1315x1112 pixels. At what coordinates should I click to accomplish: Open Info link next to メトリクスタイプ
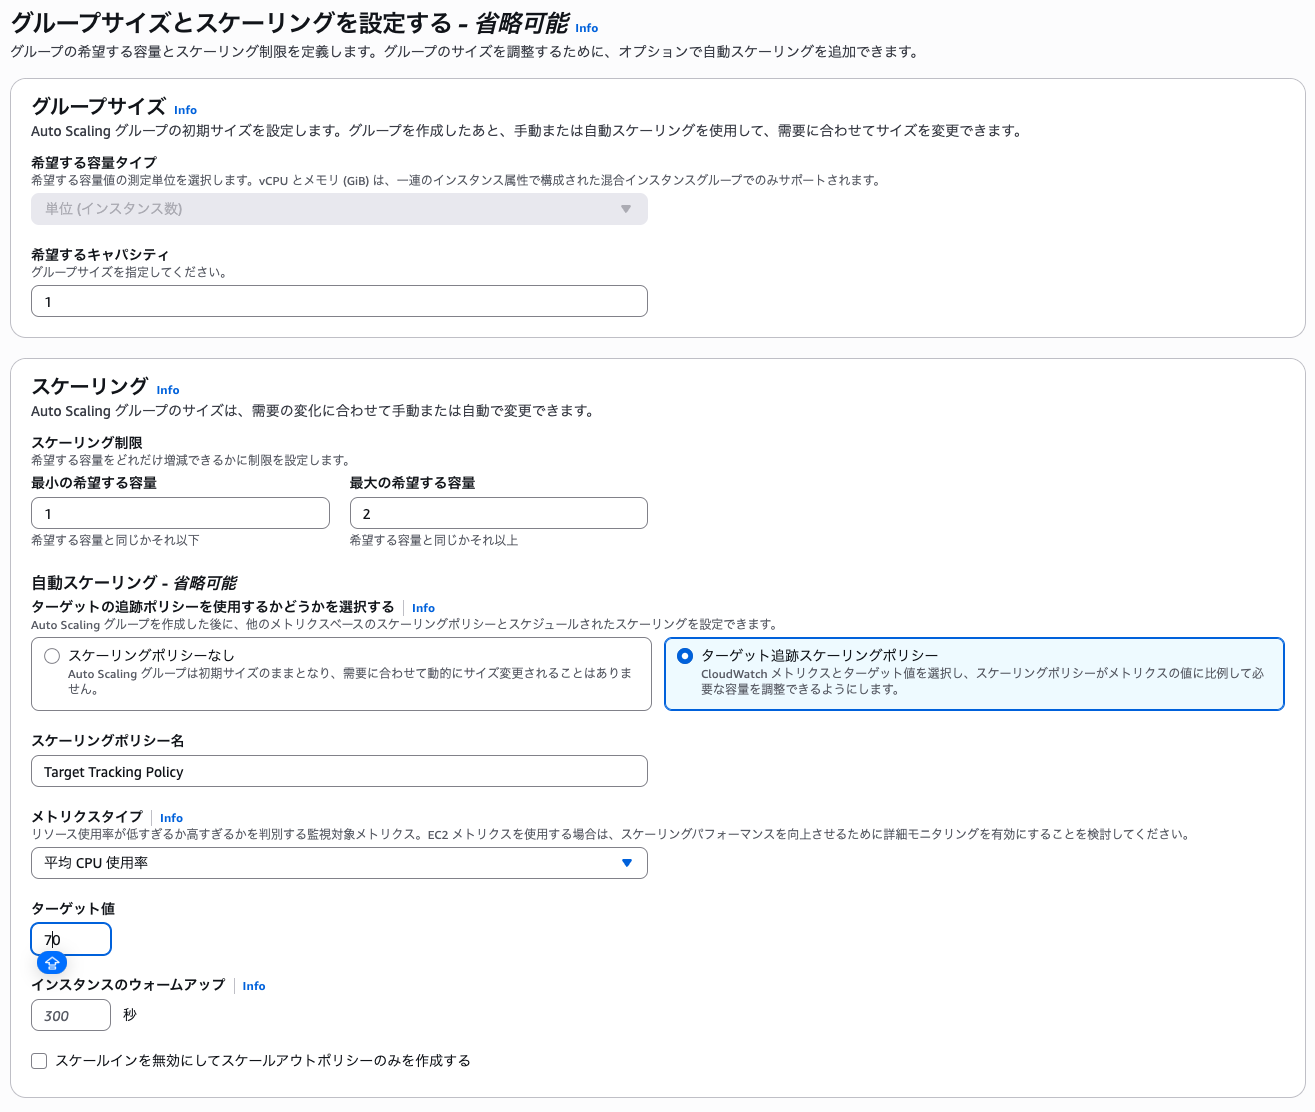(171, 818)
